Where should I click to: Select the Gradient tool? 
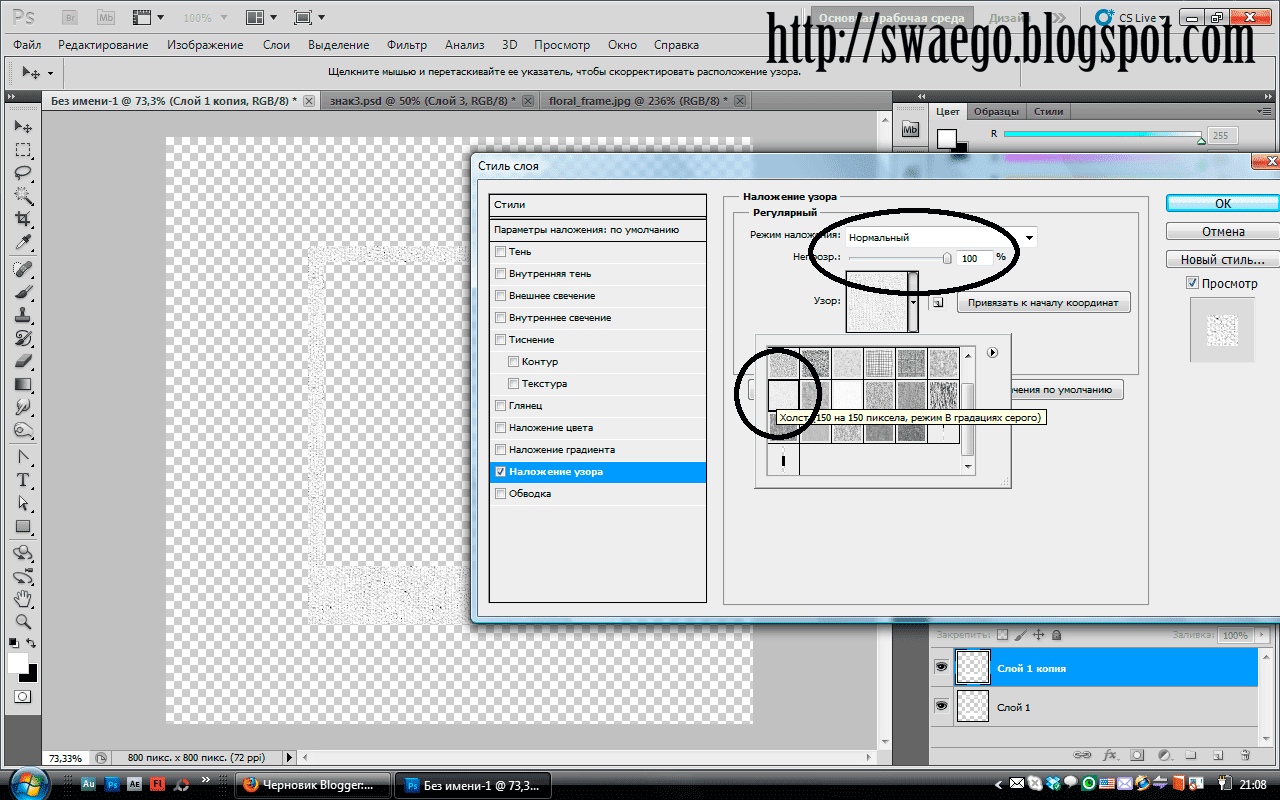pyautogui.click(x=23, y=385)
